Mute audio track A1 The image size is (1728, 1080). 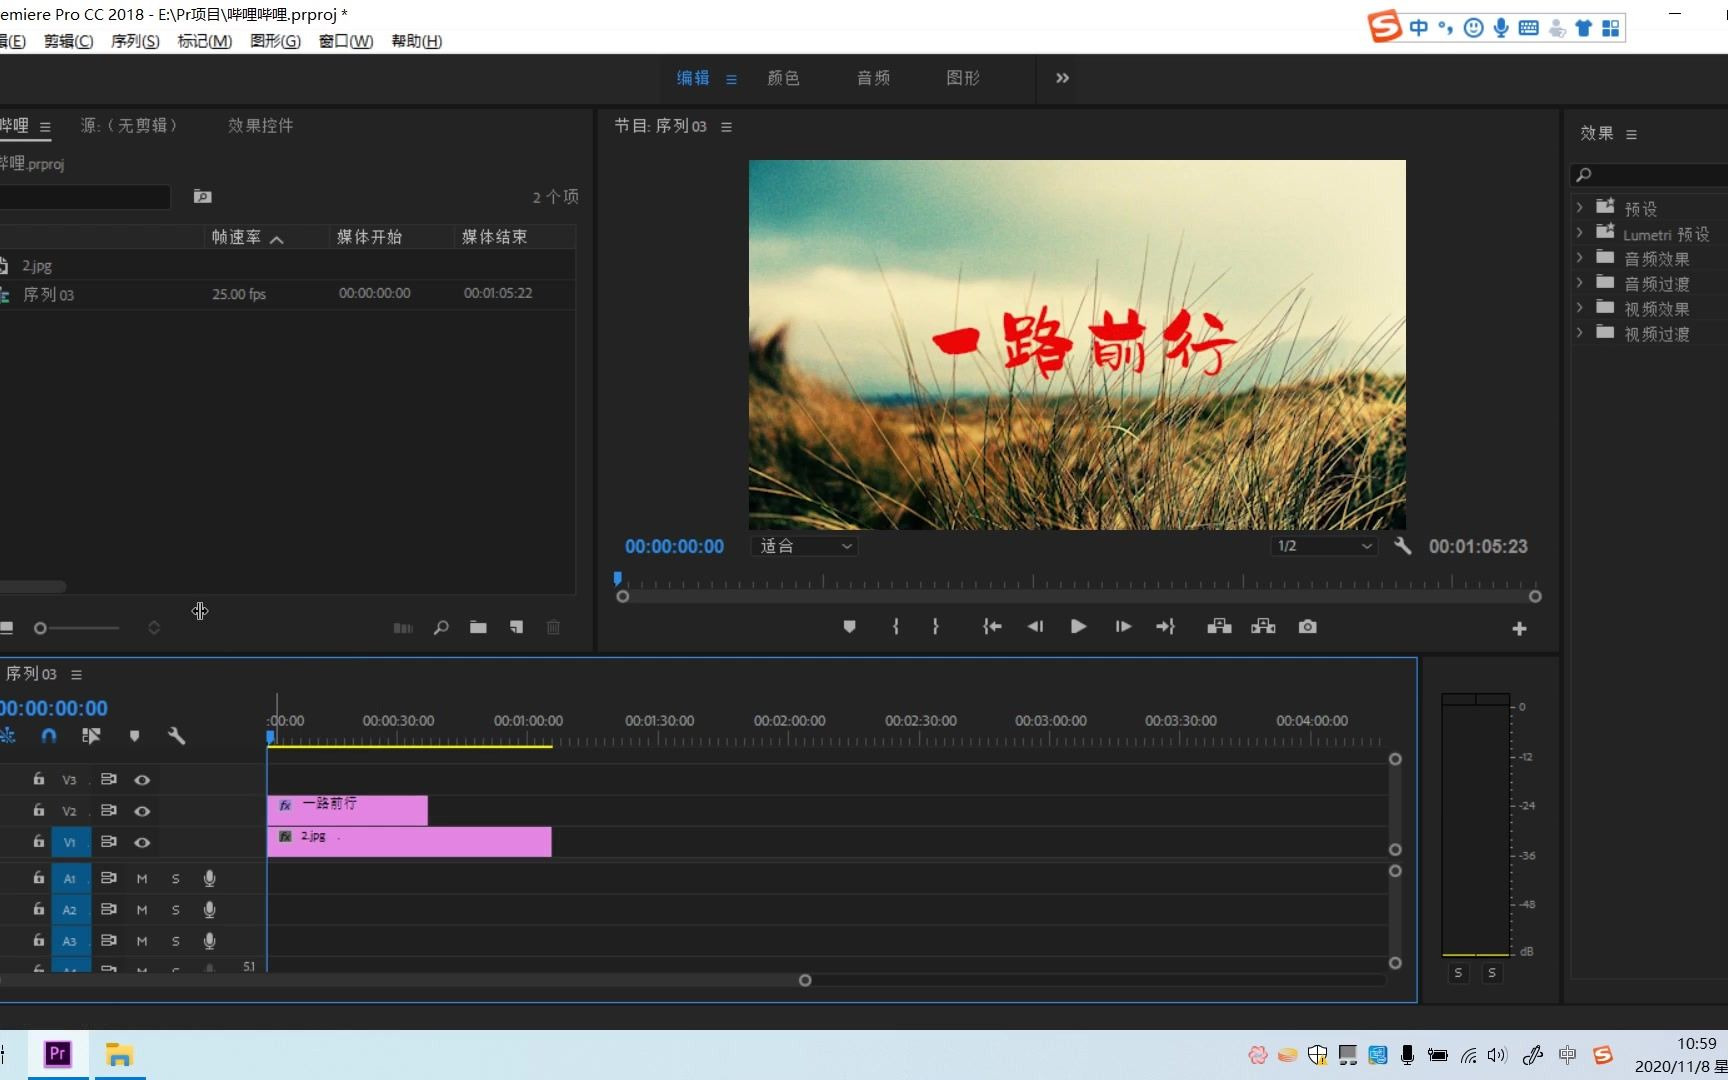pos(142,878)
